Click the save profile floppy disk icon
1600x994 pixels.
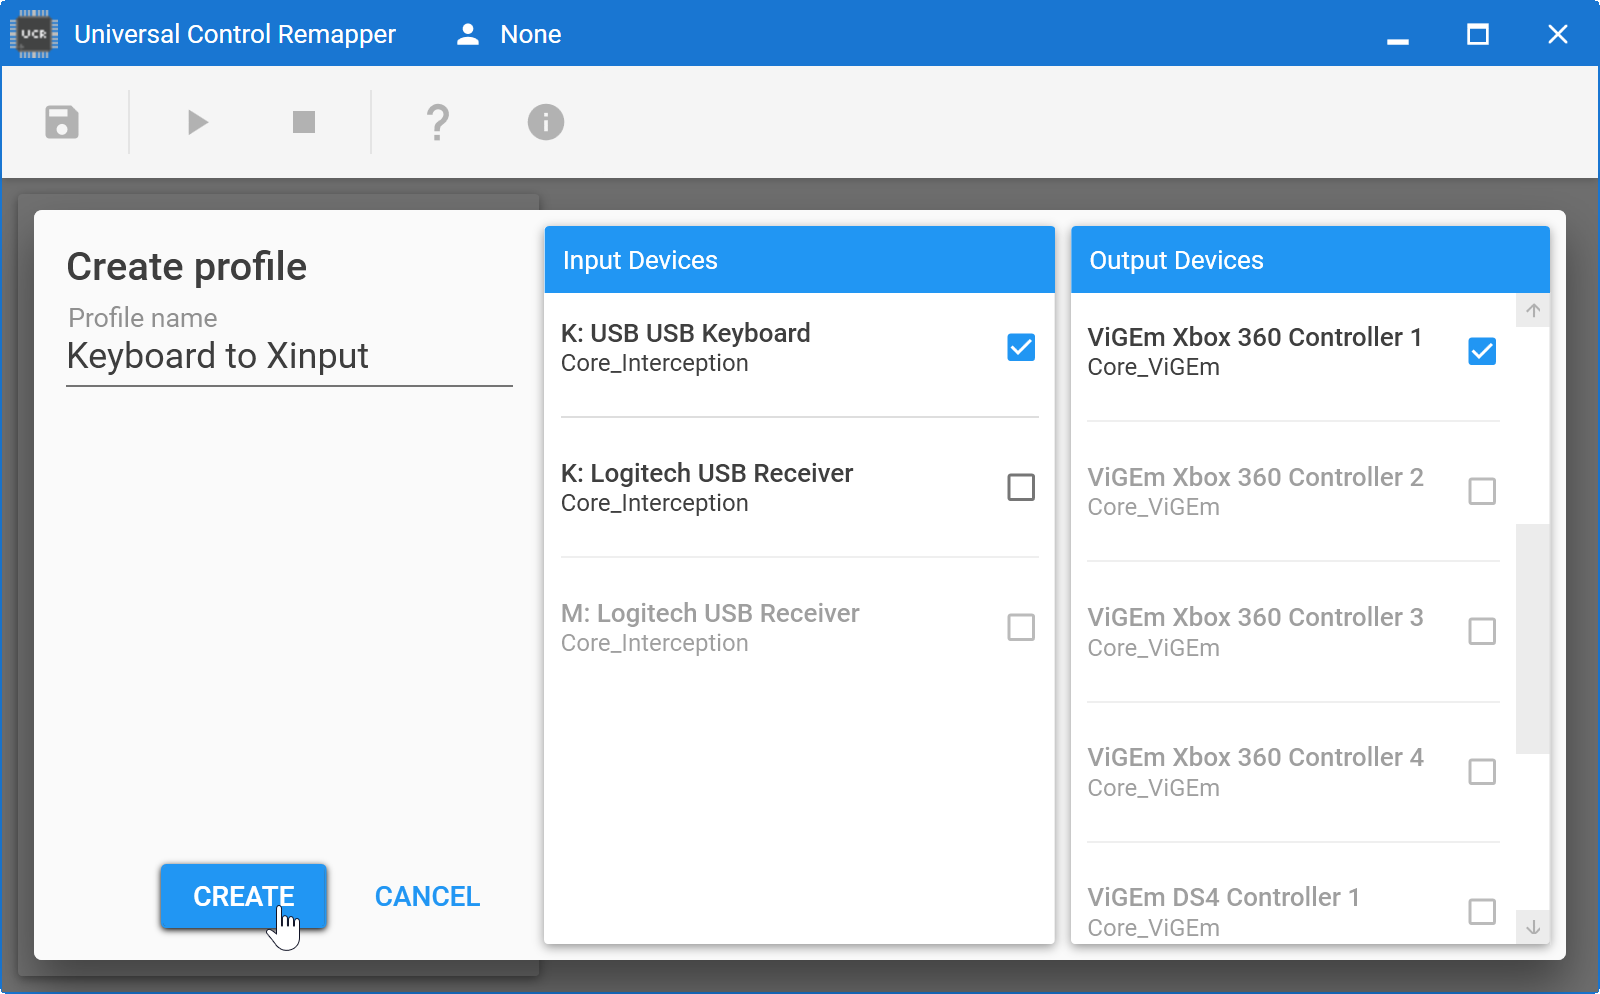(62, 122)
